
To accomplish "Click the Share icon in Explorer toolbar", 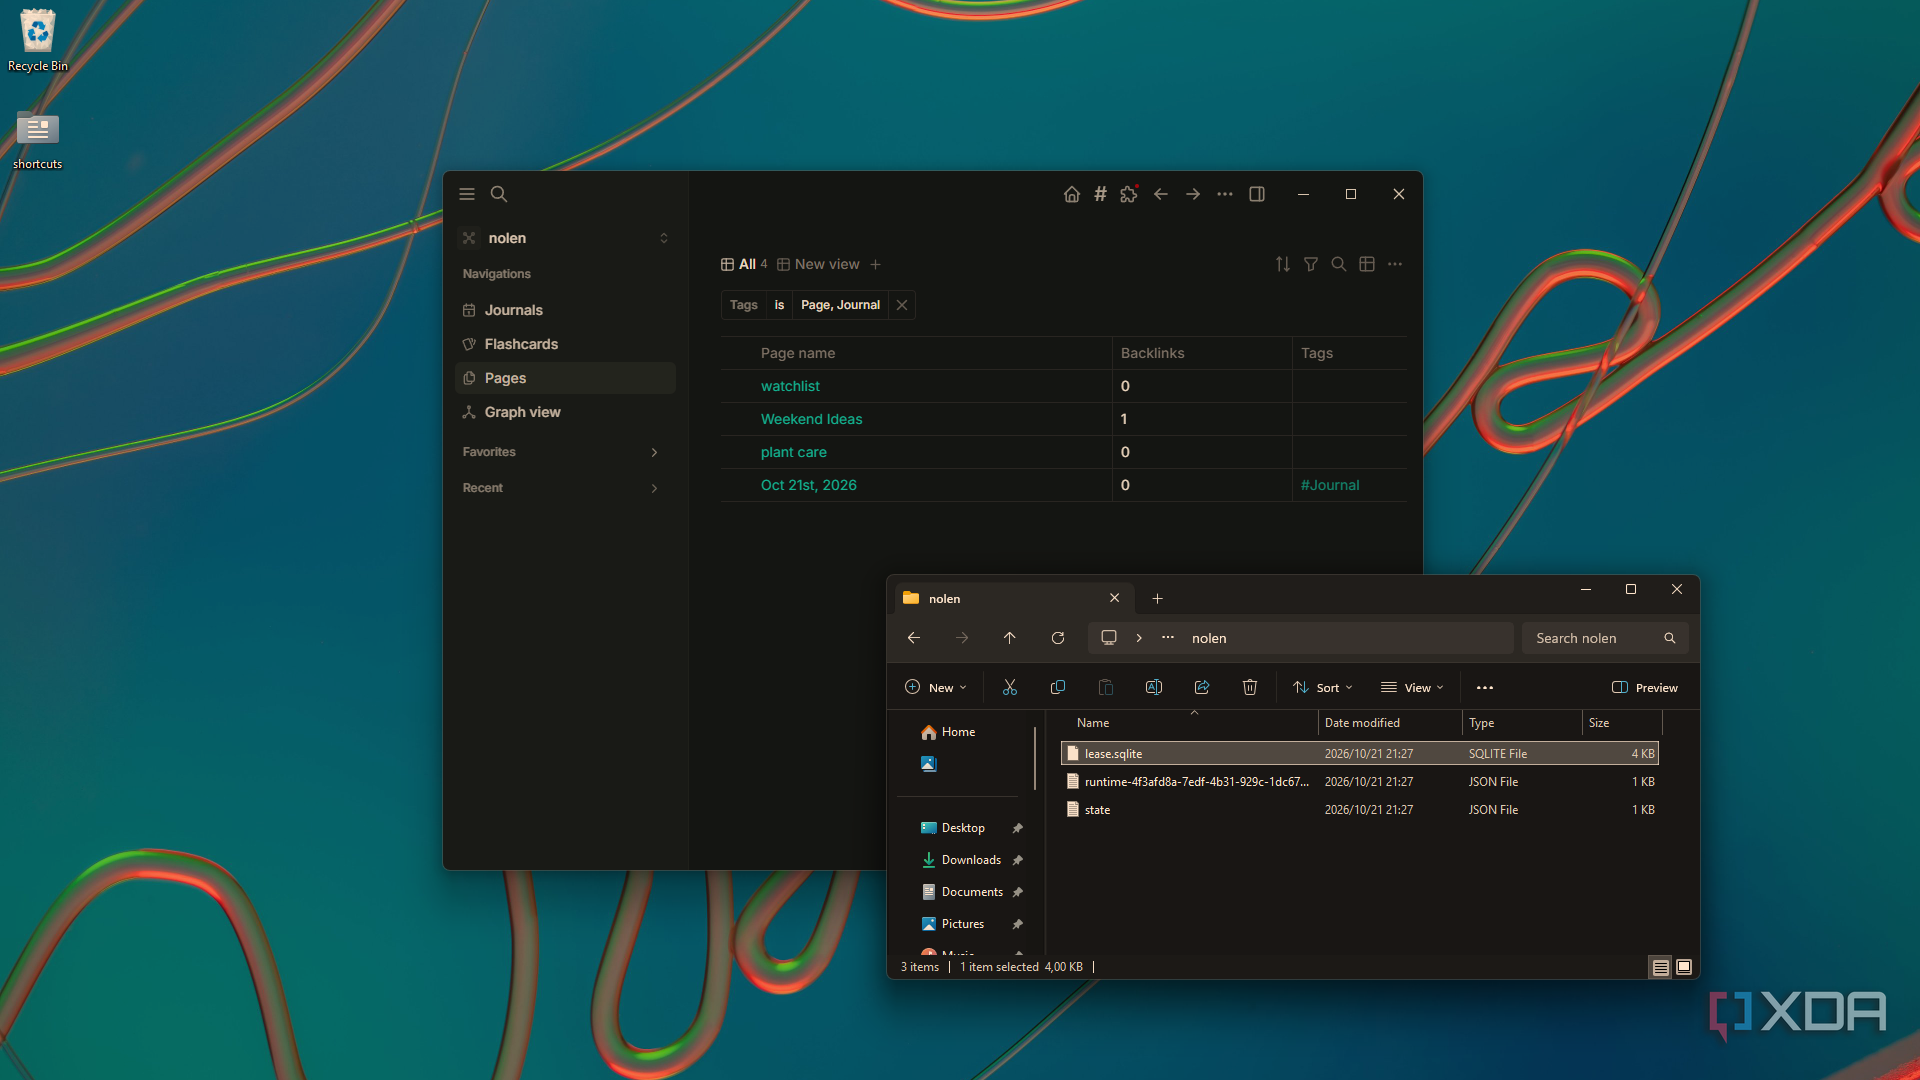I will (x=1202, y=688).
